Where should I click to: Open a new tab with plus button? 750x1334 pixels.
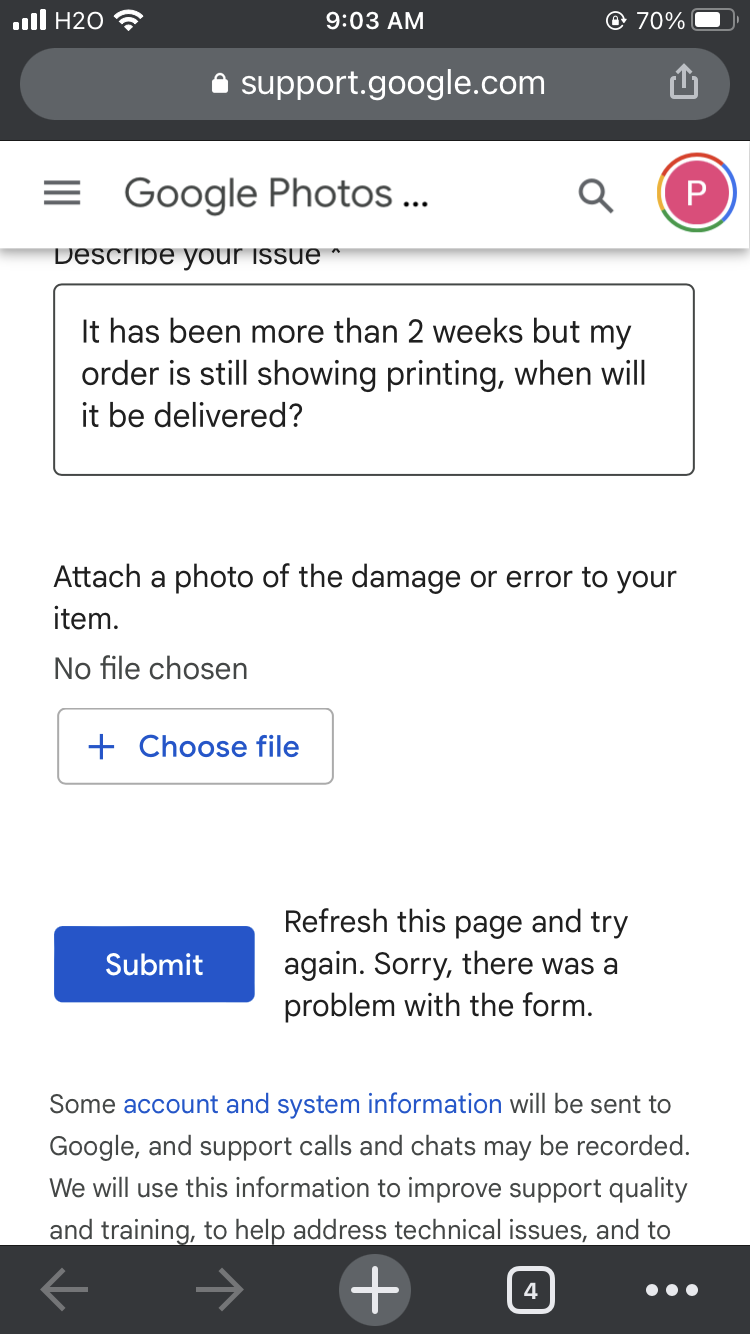[x=375, y=1291]
